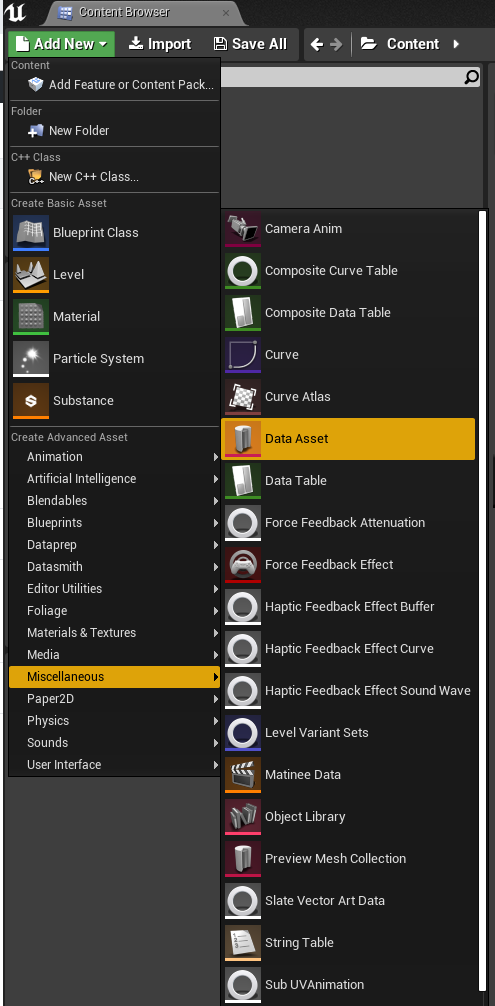Choose the Matinee Data clapperboard icon

[x=243, y=775]
